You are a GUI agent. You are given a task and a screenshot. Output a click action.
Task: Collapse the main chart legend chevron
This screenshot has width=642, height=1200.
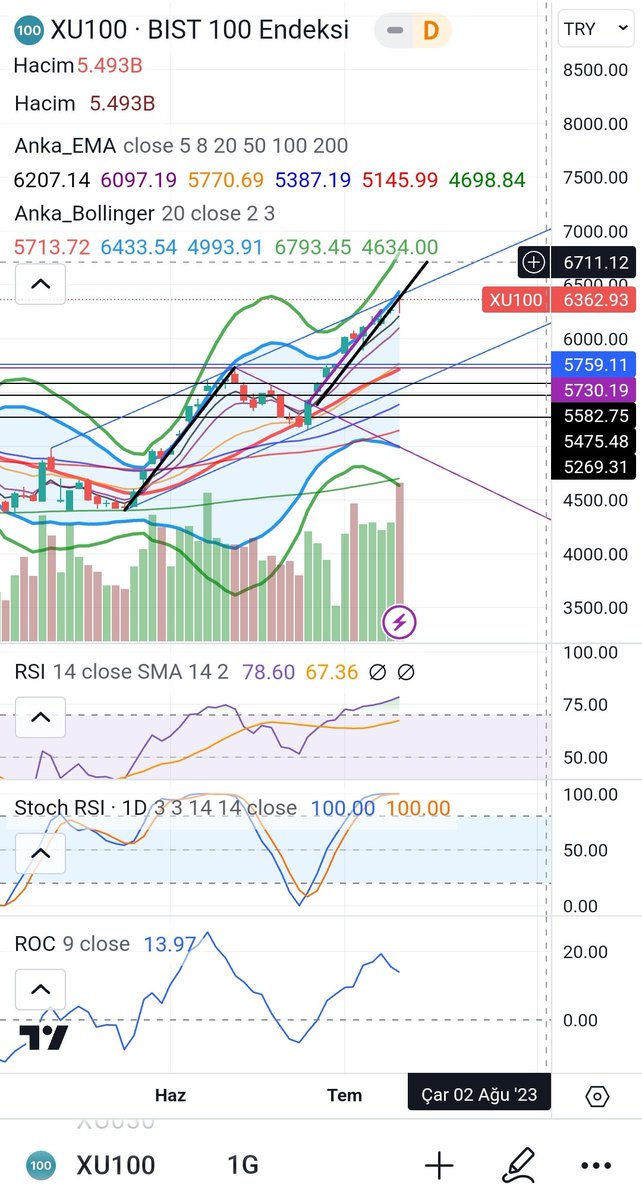(40, 284)
